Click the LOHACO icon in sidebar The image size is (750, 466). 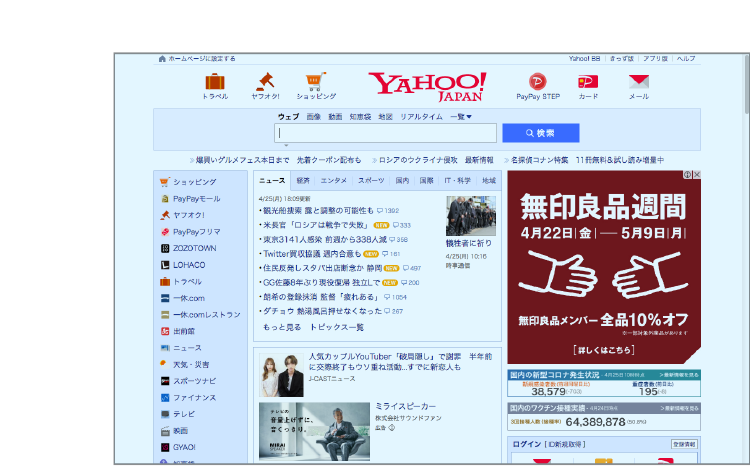click(165, 265)
